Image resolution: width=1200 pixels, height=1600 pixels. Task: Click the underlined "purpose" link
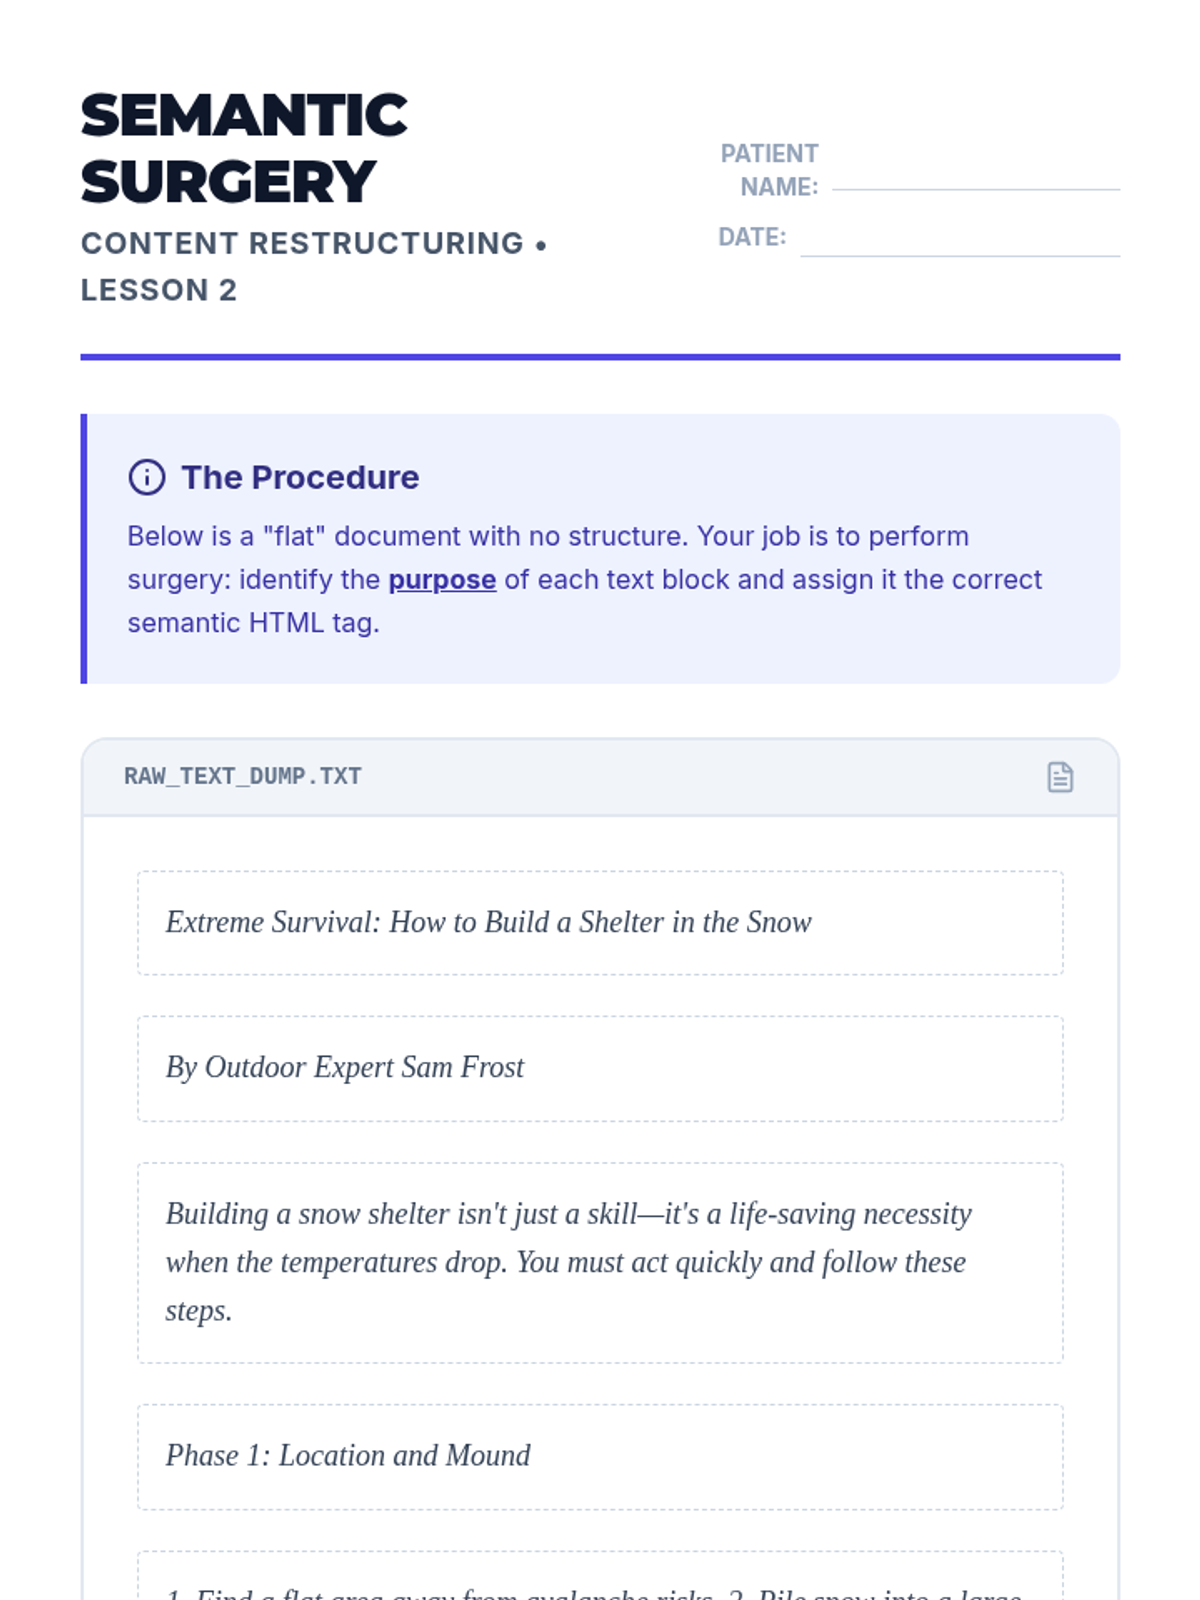[442, 580]
